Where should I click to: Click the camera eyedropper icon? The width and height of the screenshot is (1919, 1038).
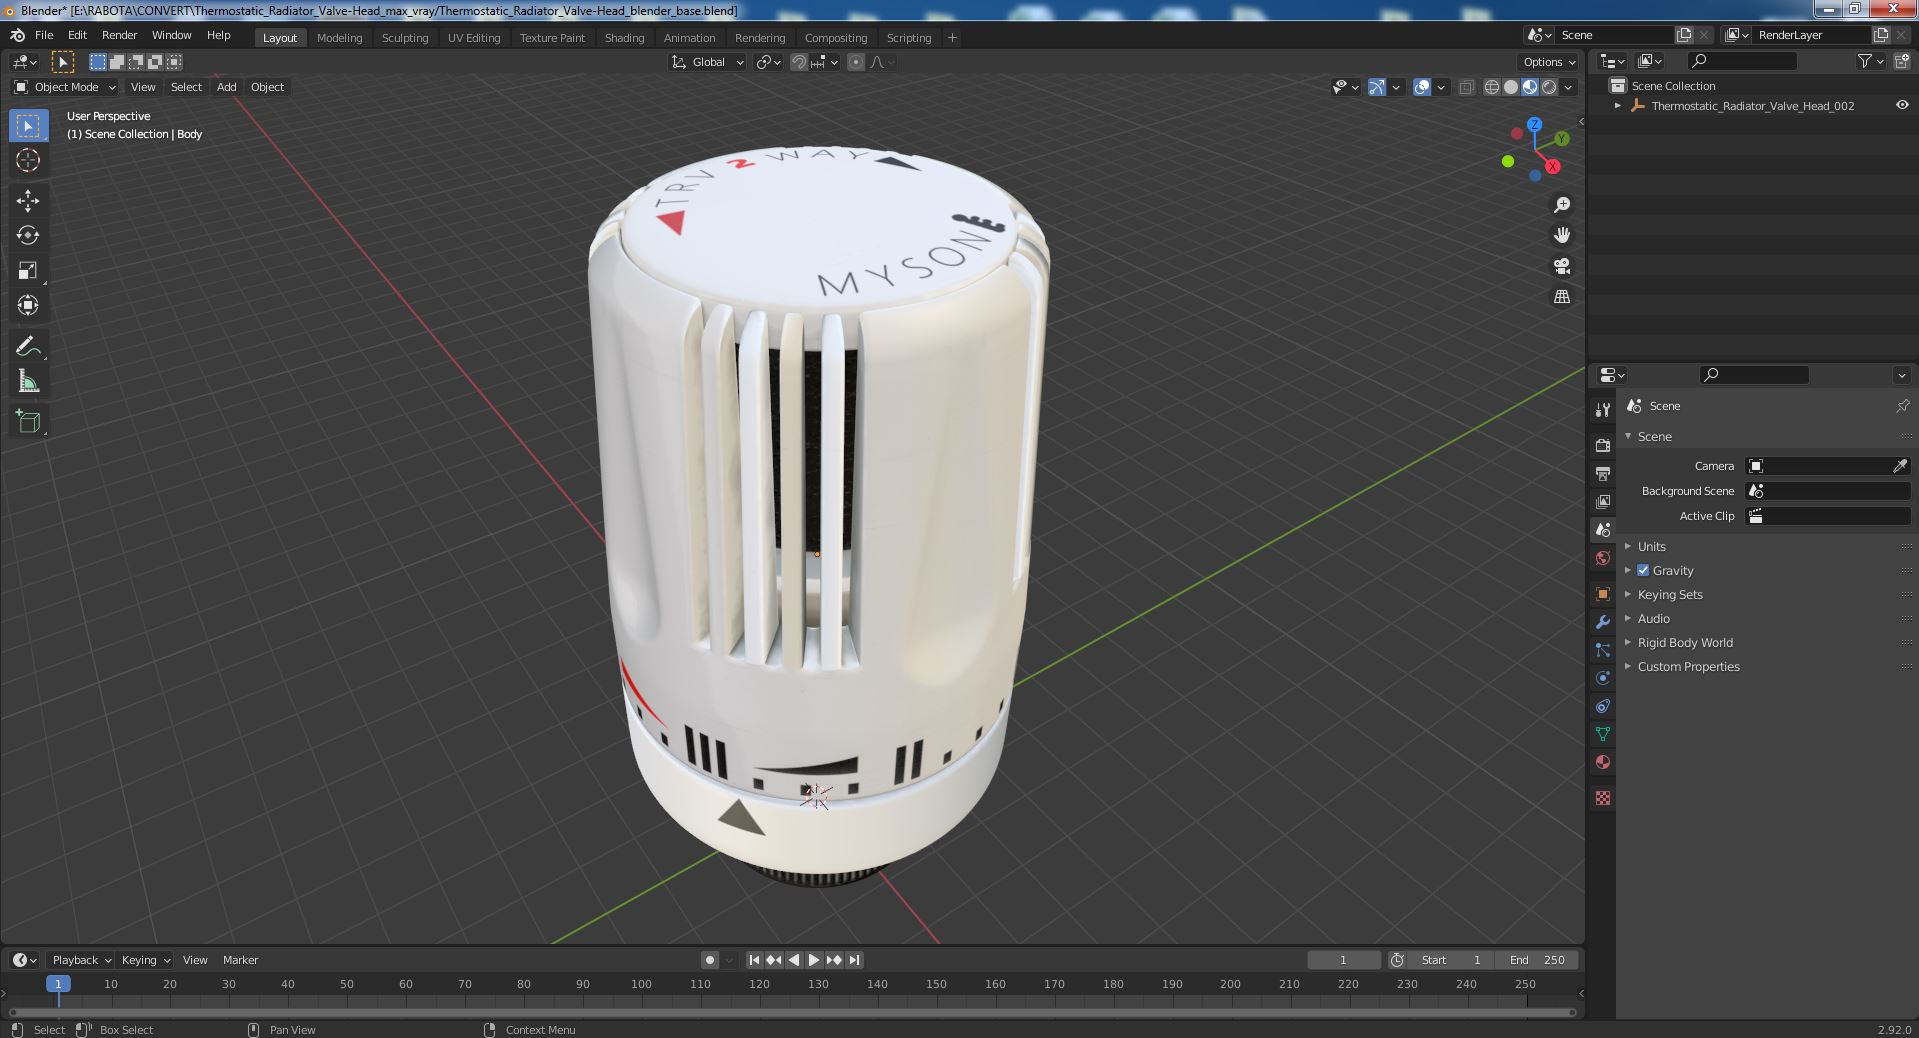1900,466
